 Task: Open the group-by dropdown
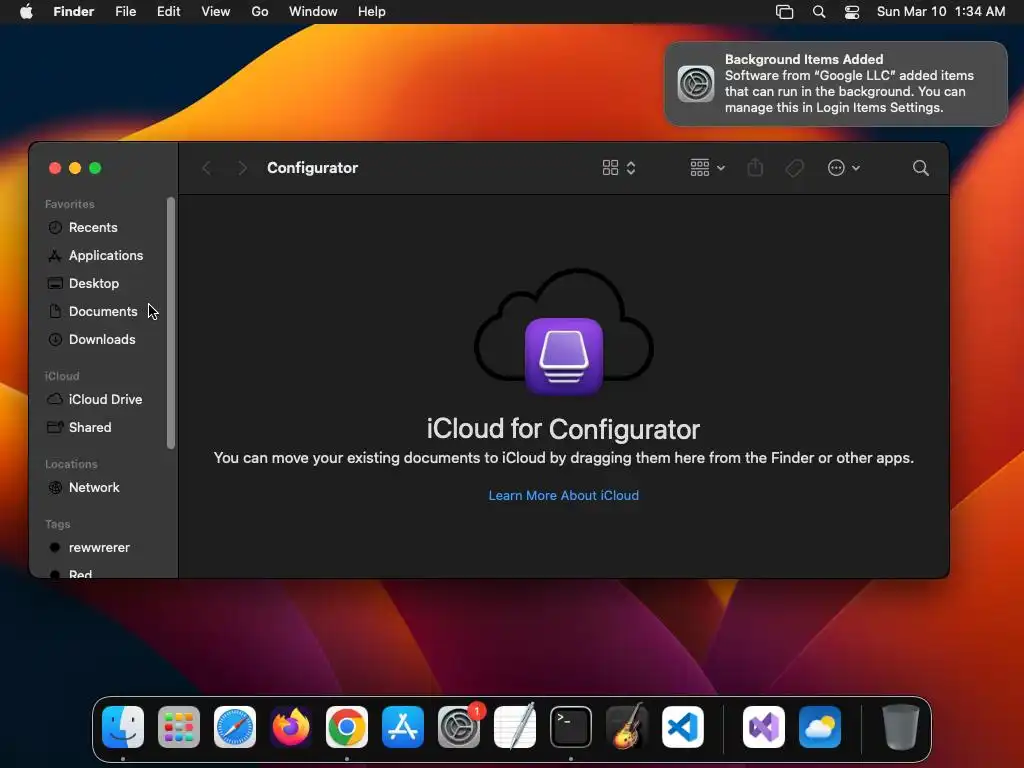[707, 168]
